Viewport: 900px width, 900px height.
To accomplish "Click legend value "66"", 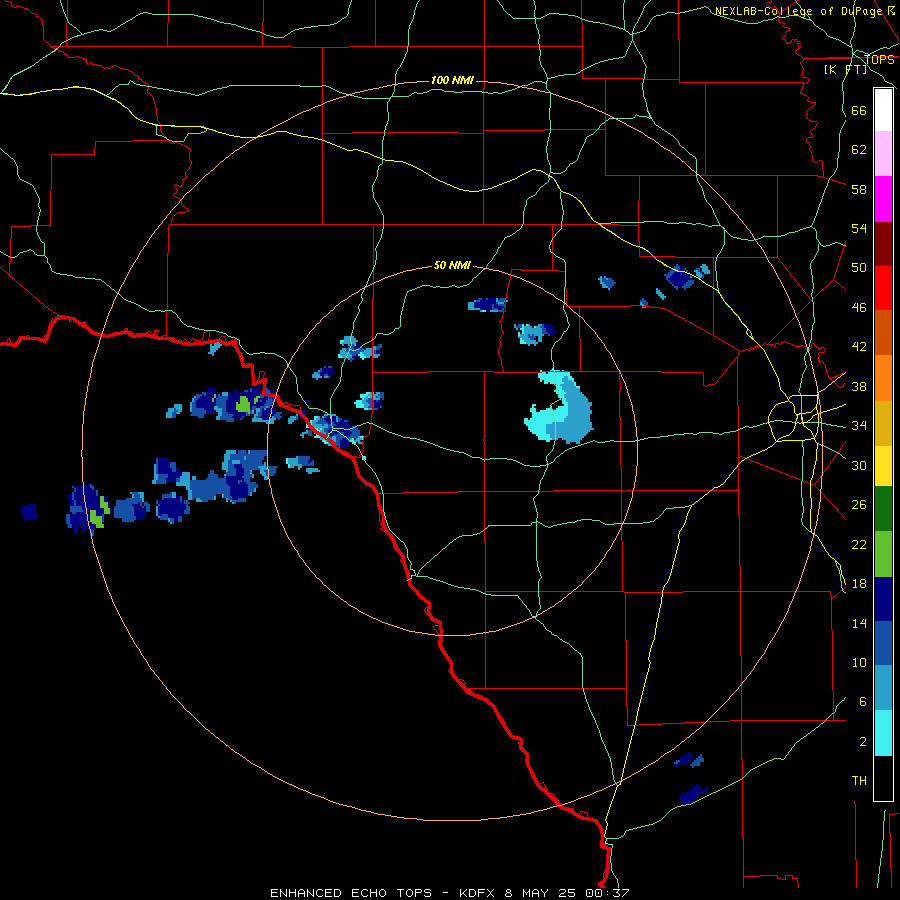I will click(859, 111).
